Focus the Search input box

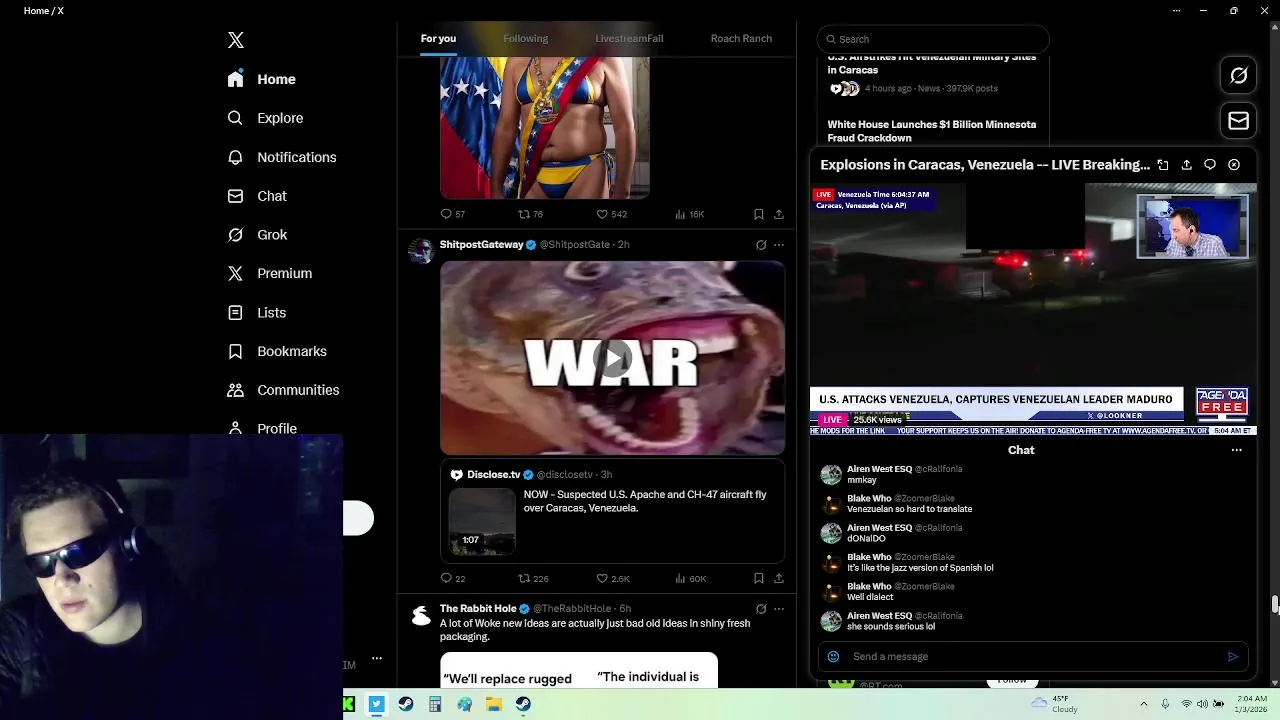tap(933, 39)
